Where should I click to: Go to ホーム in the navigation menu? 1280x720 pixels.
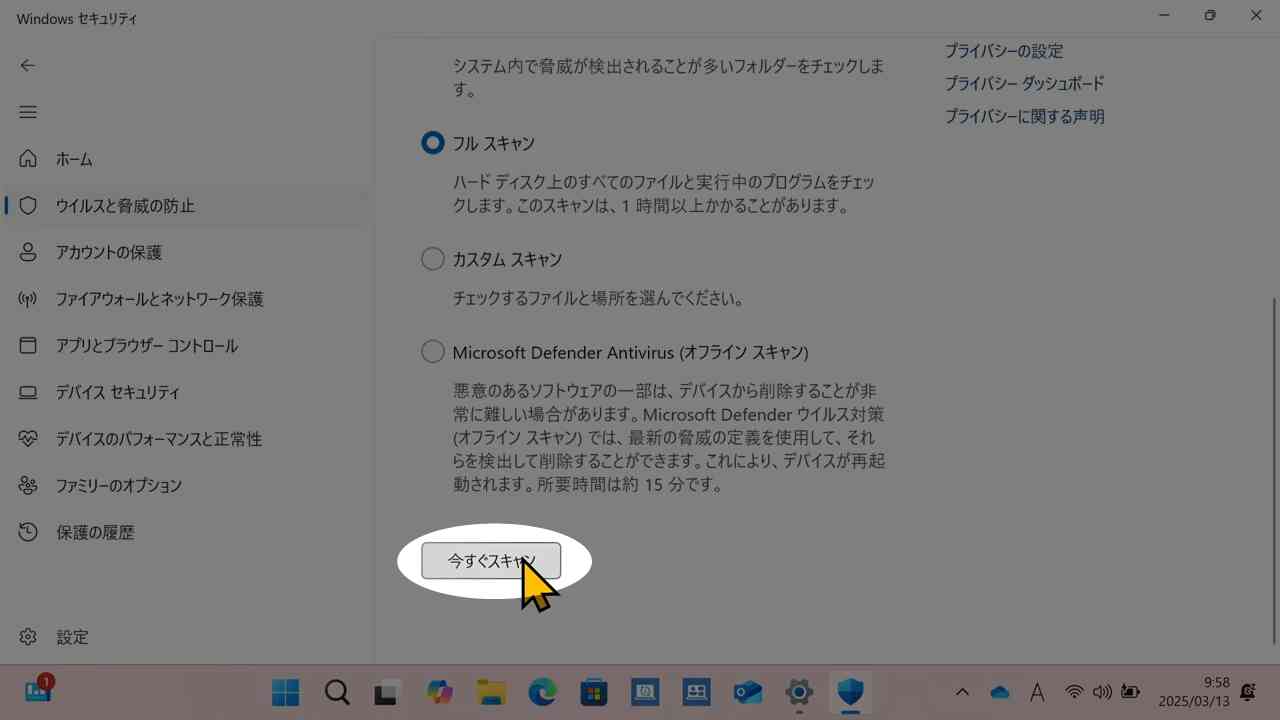click(x=74, y=158)
